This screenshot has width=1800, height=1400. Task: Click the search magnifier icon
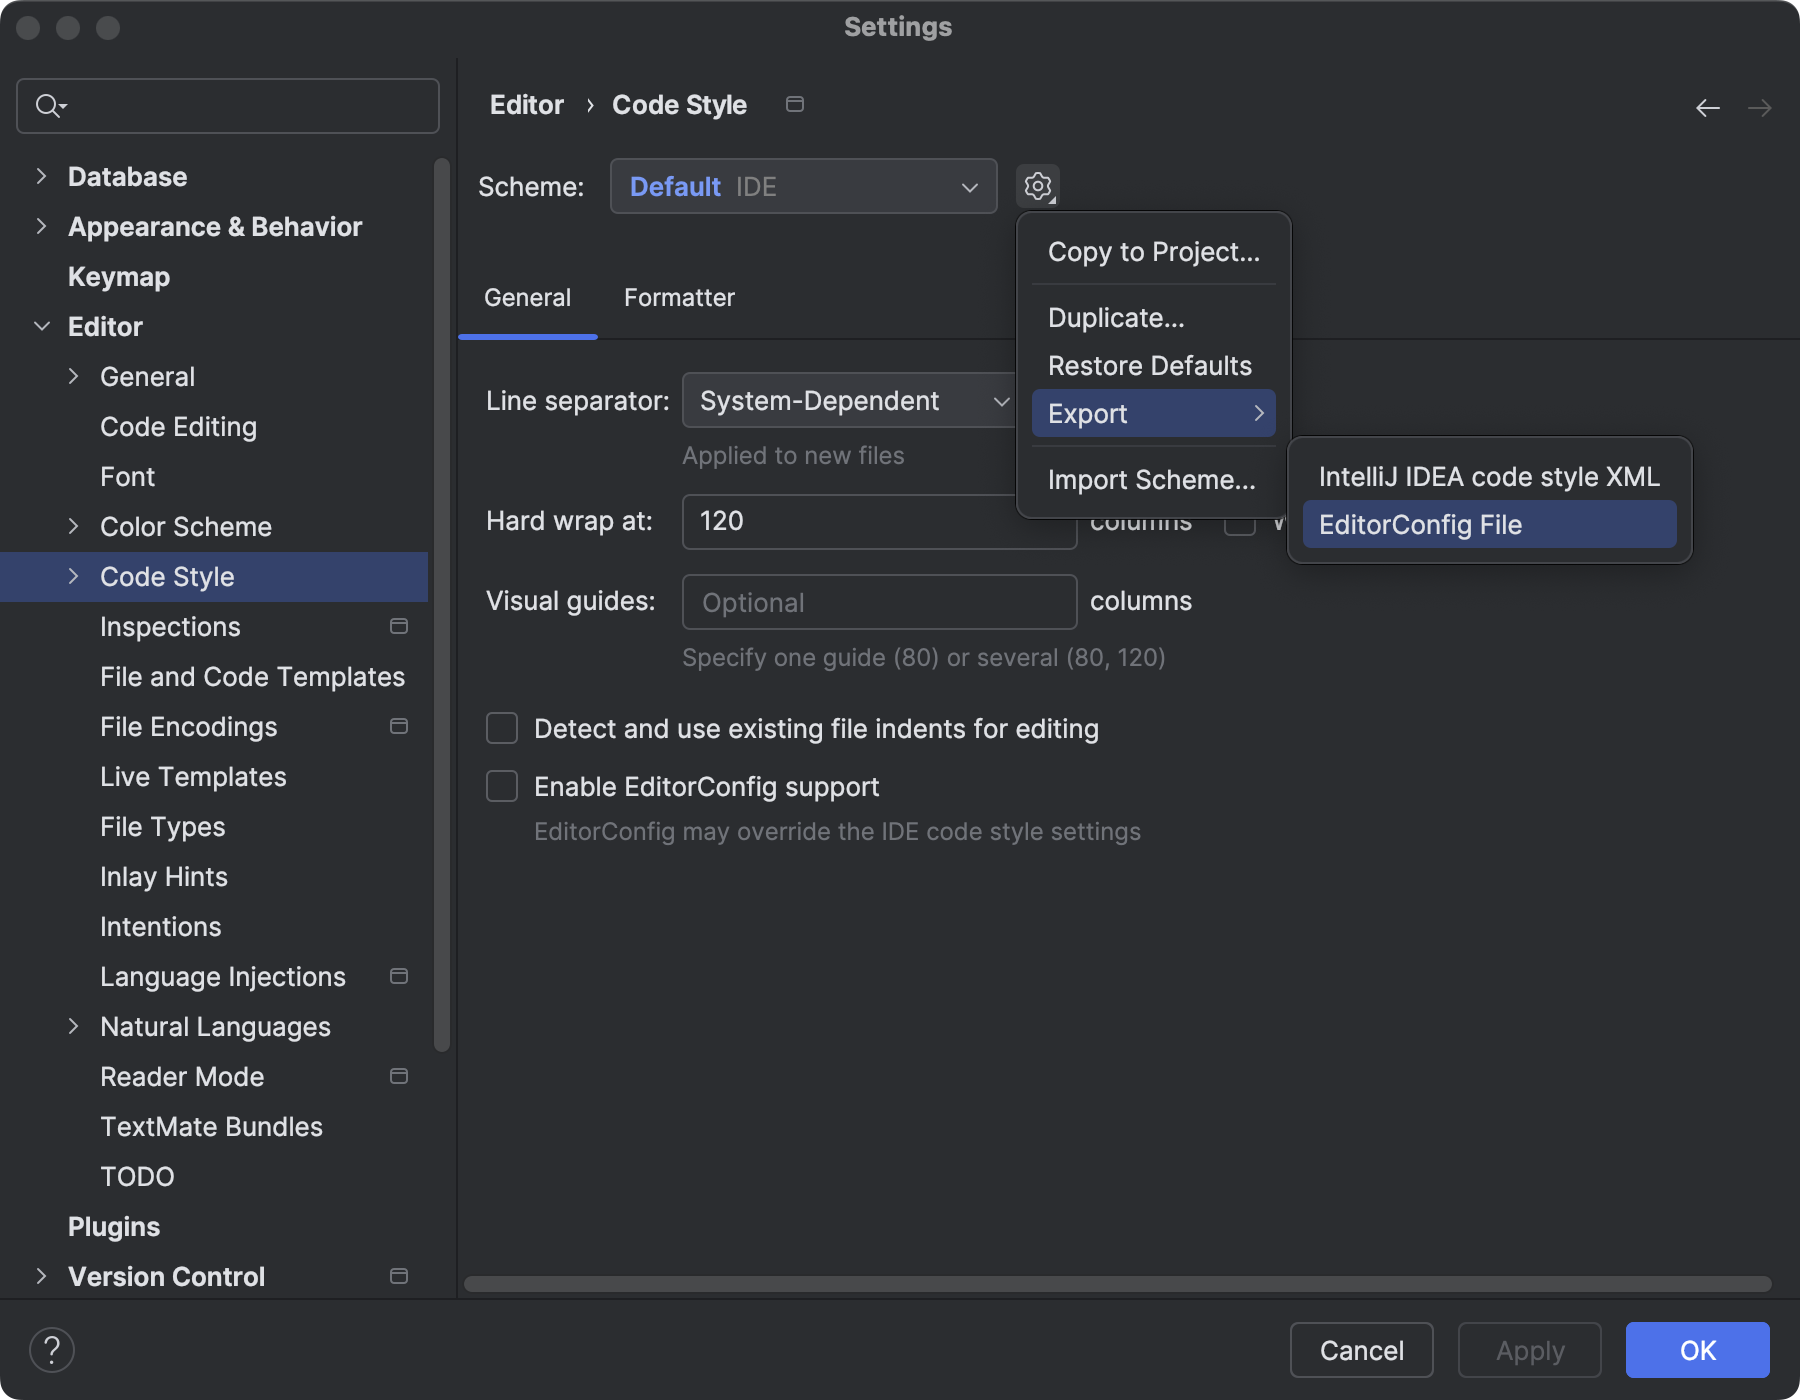(x=48, y=105)
